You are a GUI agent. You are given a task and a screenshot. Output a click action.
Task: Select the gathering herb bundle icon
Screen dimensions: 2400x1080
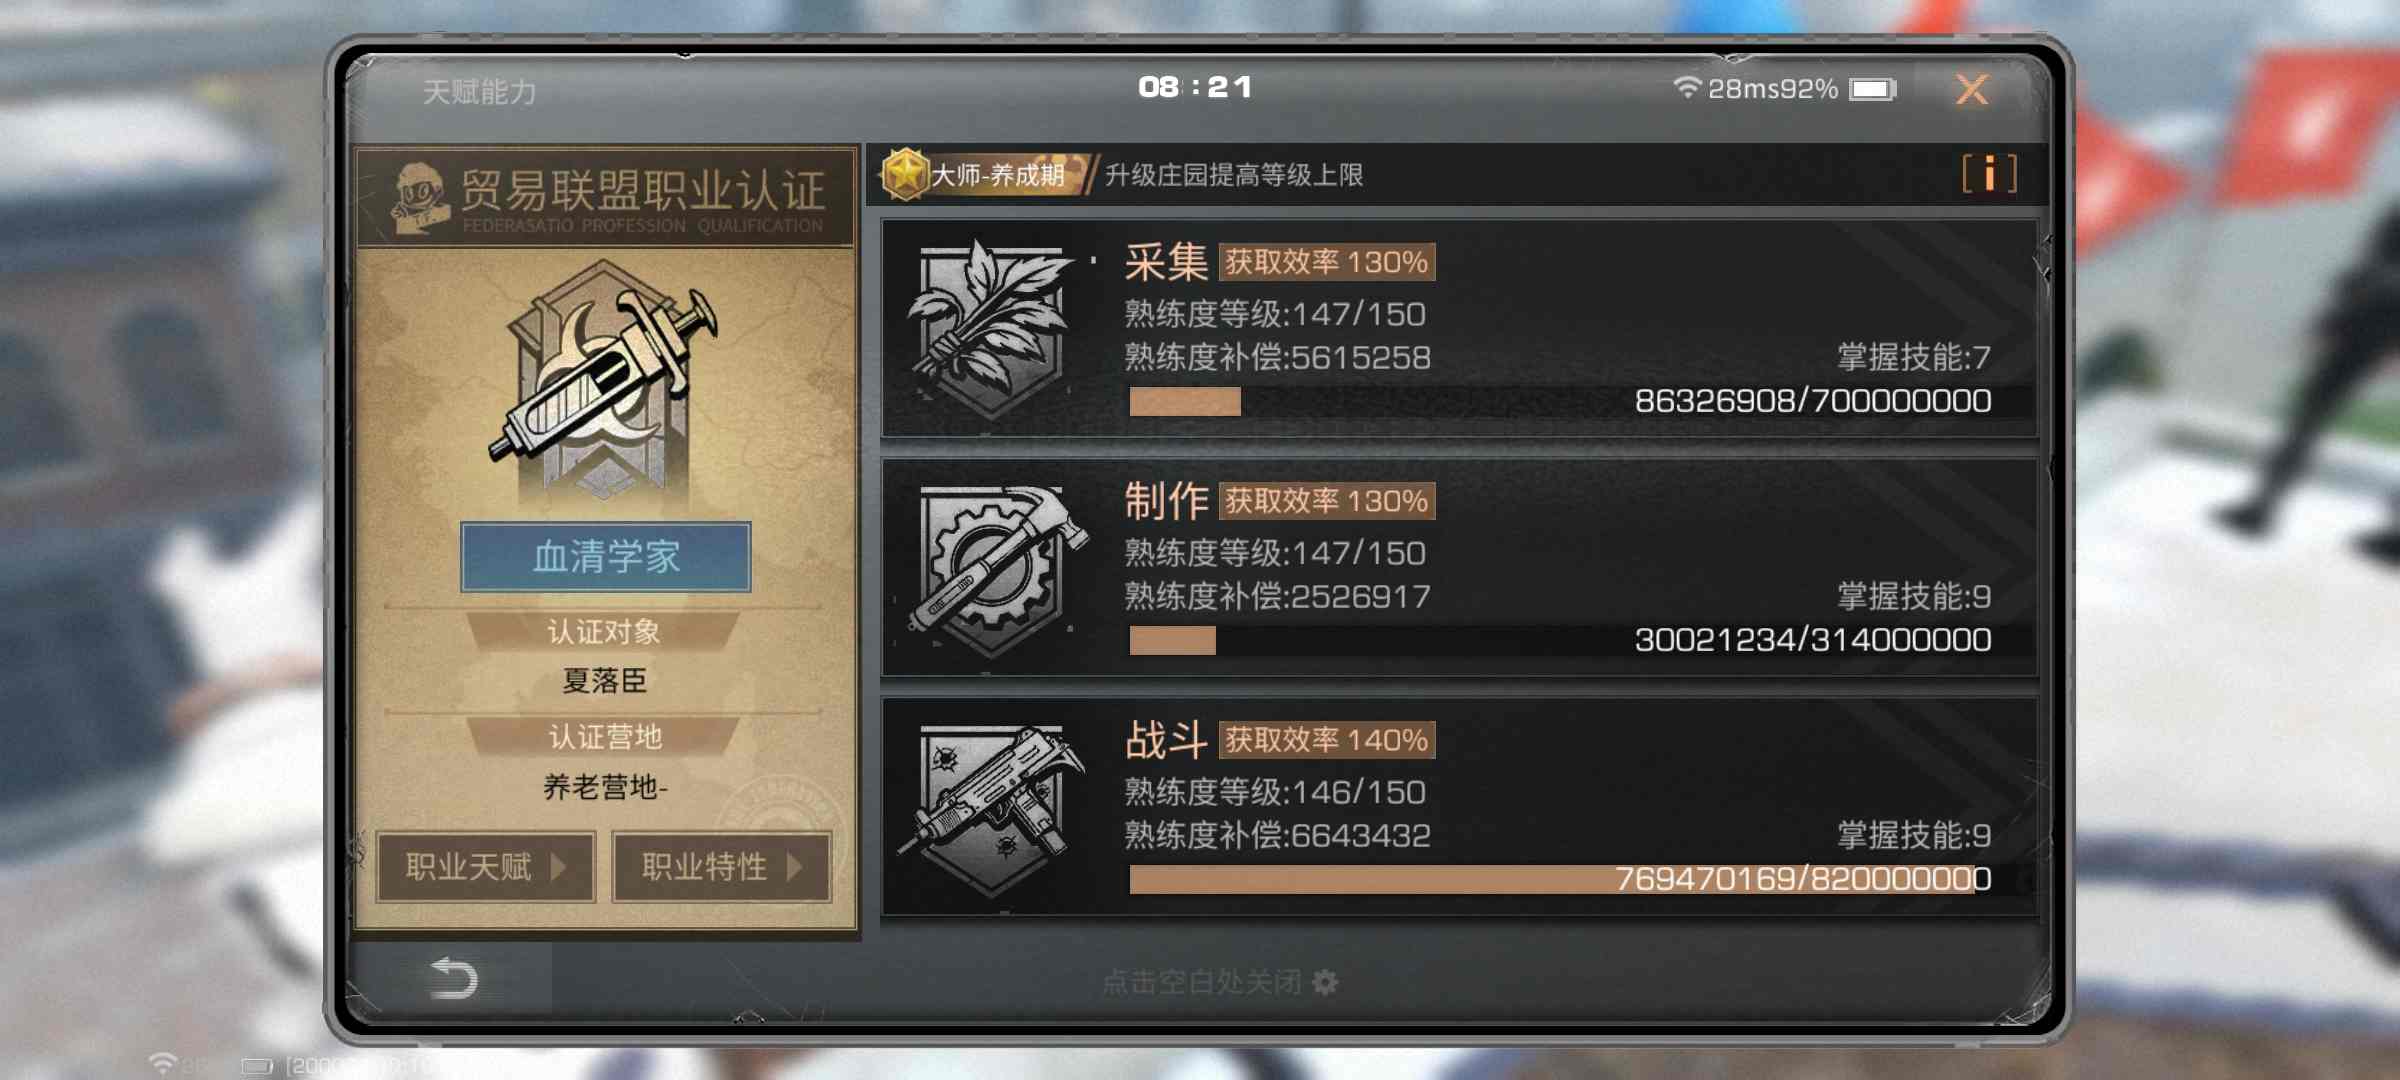click(992, 329)
